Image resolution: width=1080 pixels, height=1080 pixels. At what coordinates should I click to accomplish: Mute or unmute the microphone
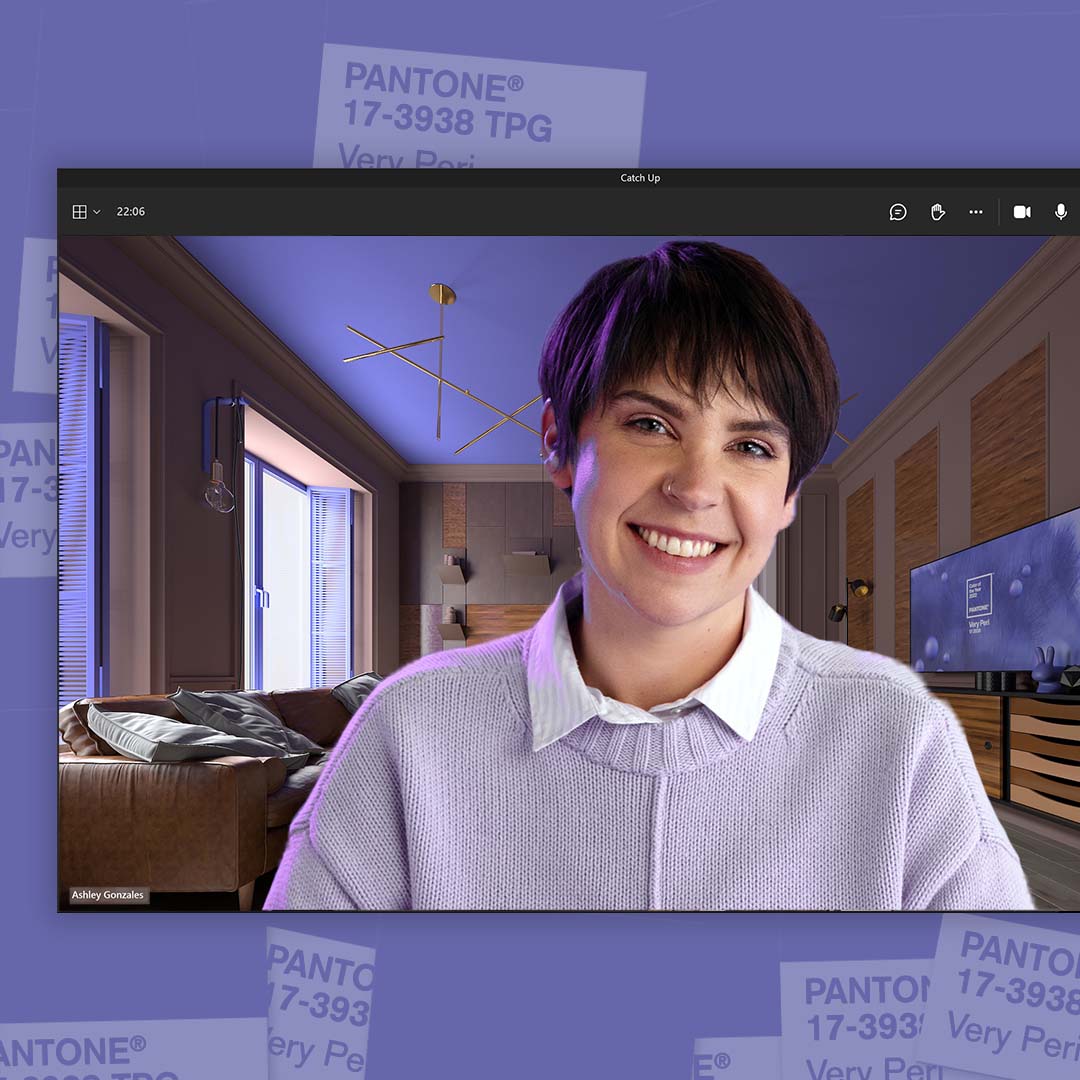1061,211
